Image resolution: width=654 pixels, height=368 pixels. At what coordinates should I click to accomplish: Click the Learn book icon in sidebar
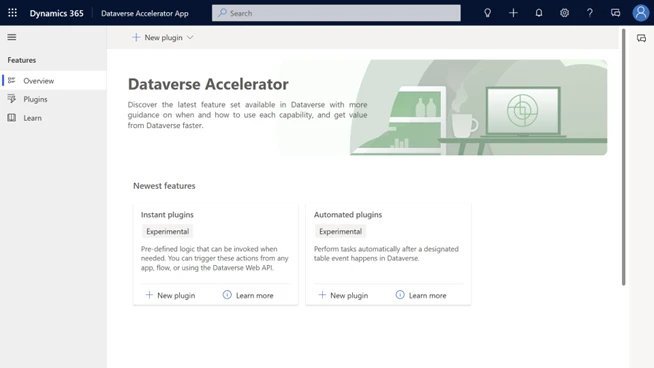pyautogui.click(x=12, y=118)
